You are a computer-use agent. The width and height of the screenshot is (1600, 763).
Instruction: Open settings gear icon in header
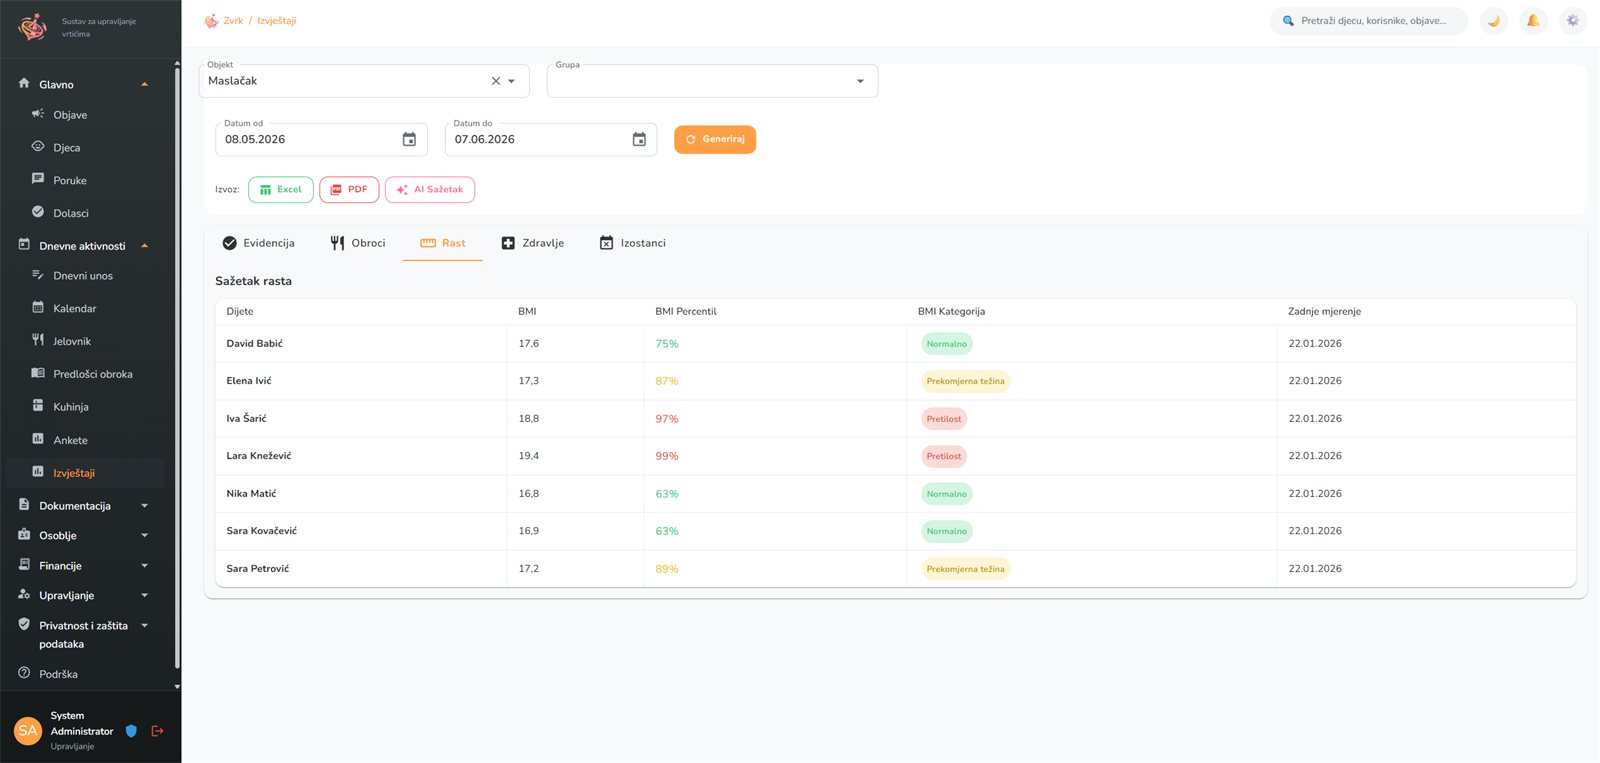[x=1573, y=21]
